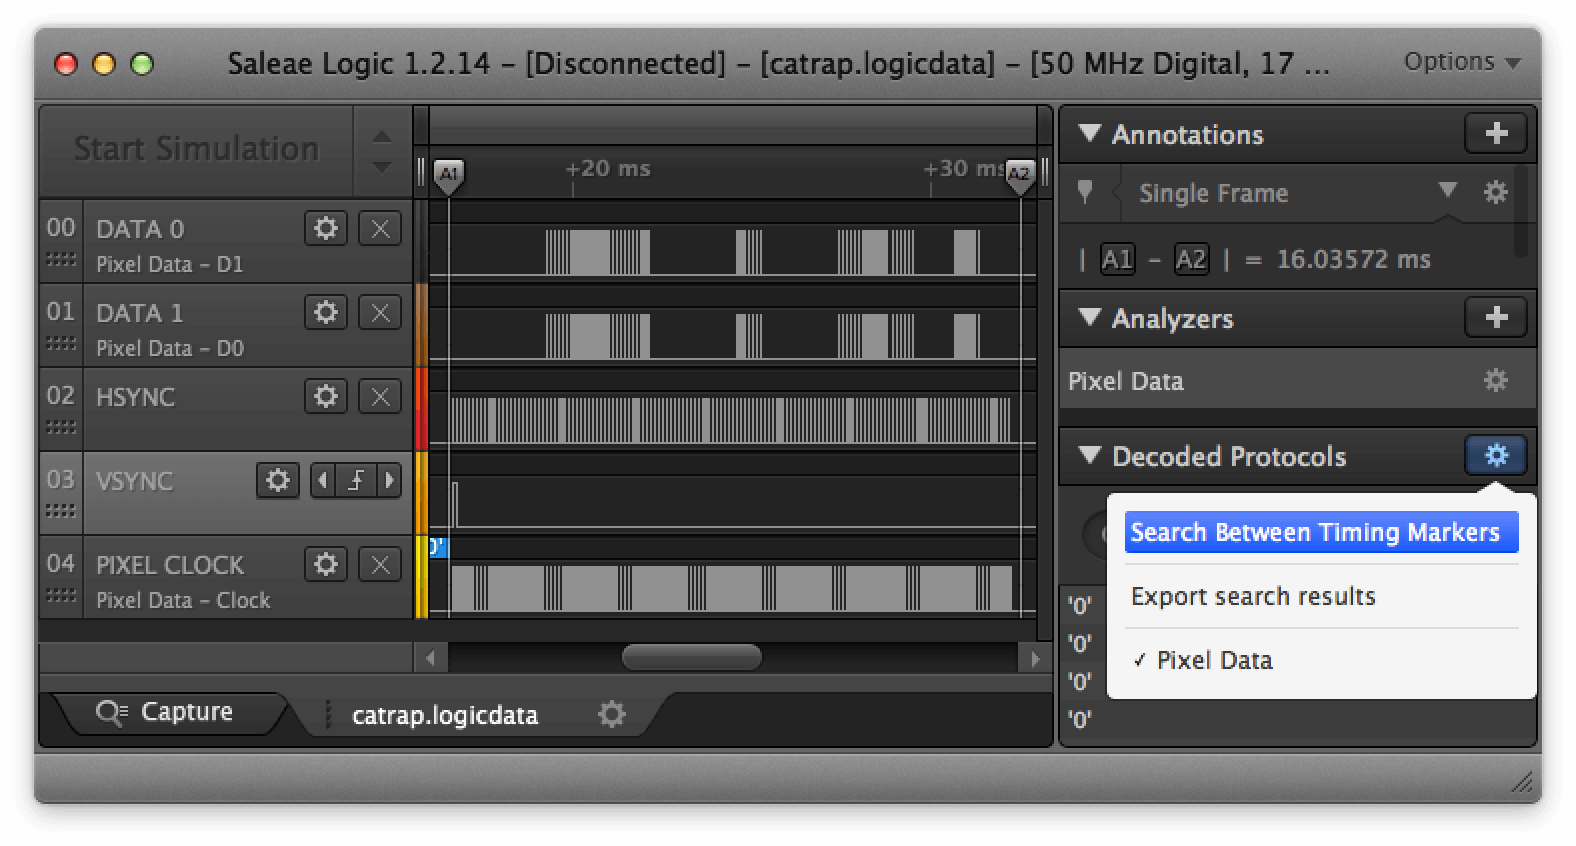The width and height of the screenshot is (1576, 846).
Task: Open Pixel Data analyzer gear settings
Action: point(1495,380)
